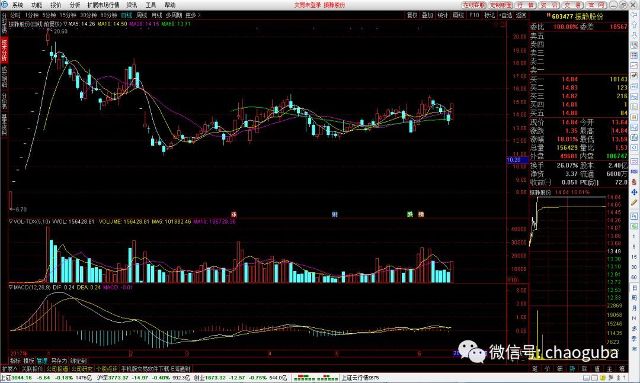Image resolution: width=640 pixels, height=383 pixels.
Task: Click the app logo icon at top-left
Action: [4, 5]
